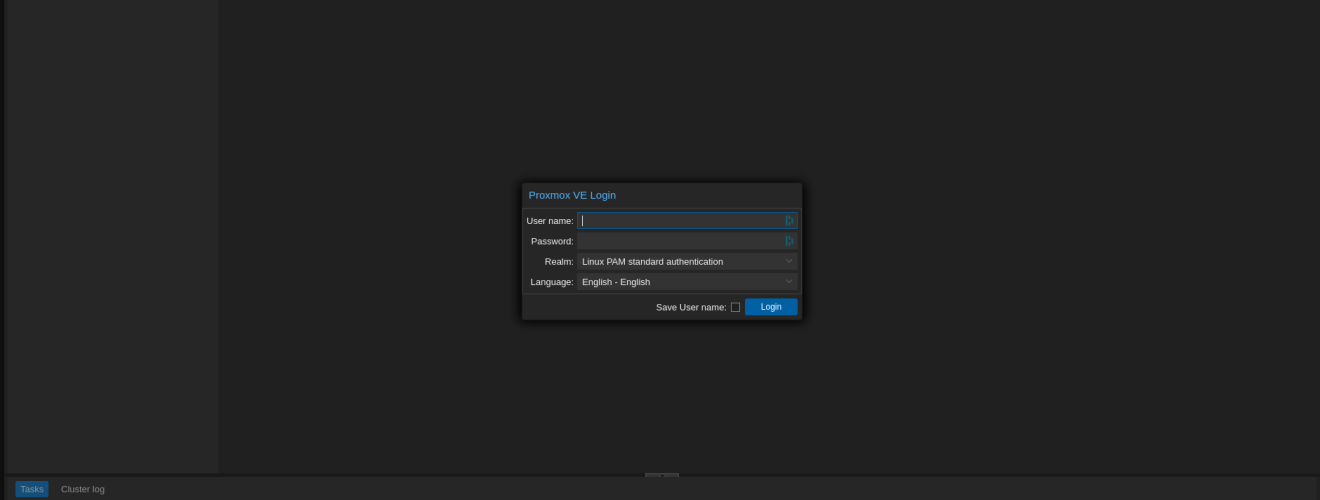Click the icon inside User name field
The width and height of the screenshot is (1320, 500).
789,221
